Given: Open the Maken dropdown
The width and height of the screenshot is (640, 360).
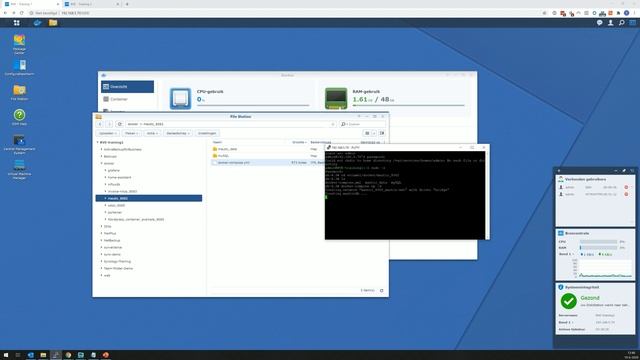Looking at the screenshot, I should [x=131, y=133].
